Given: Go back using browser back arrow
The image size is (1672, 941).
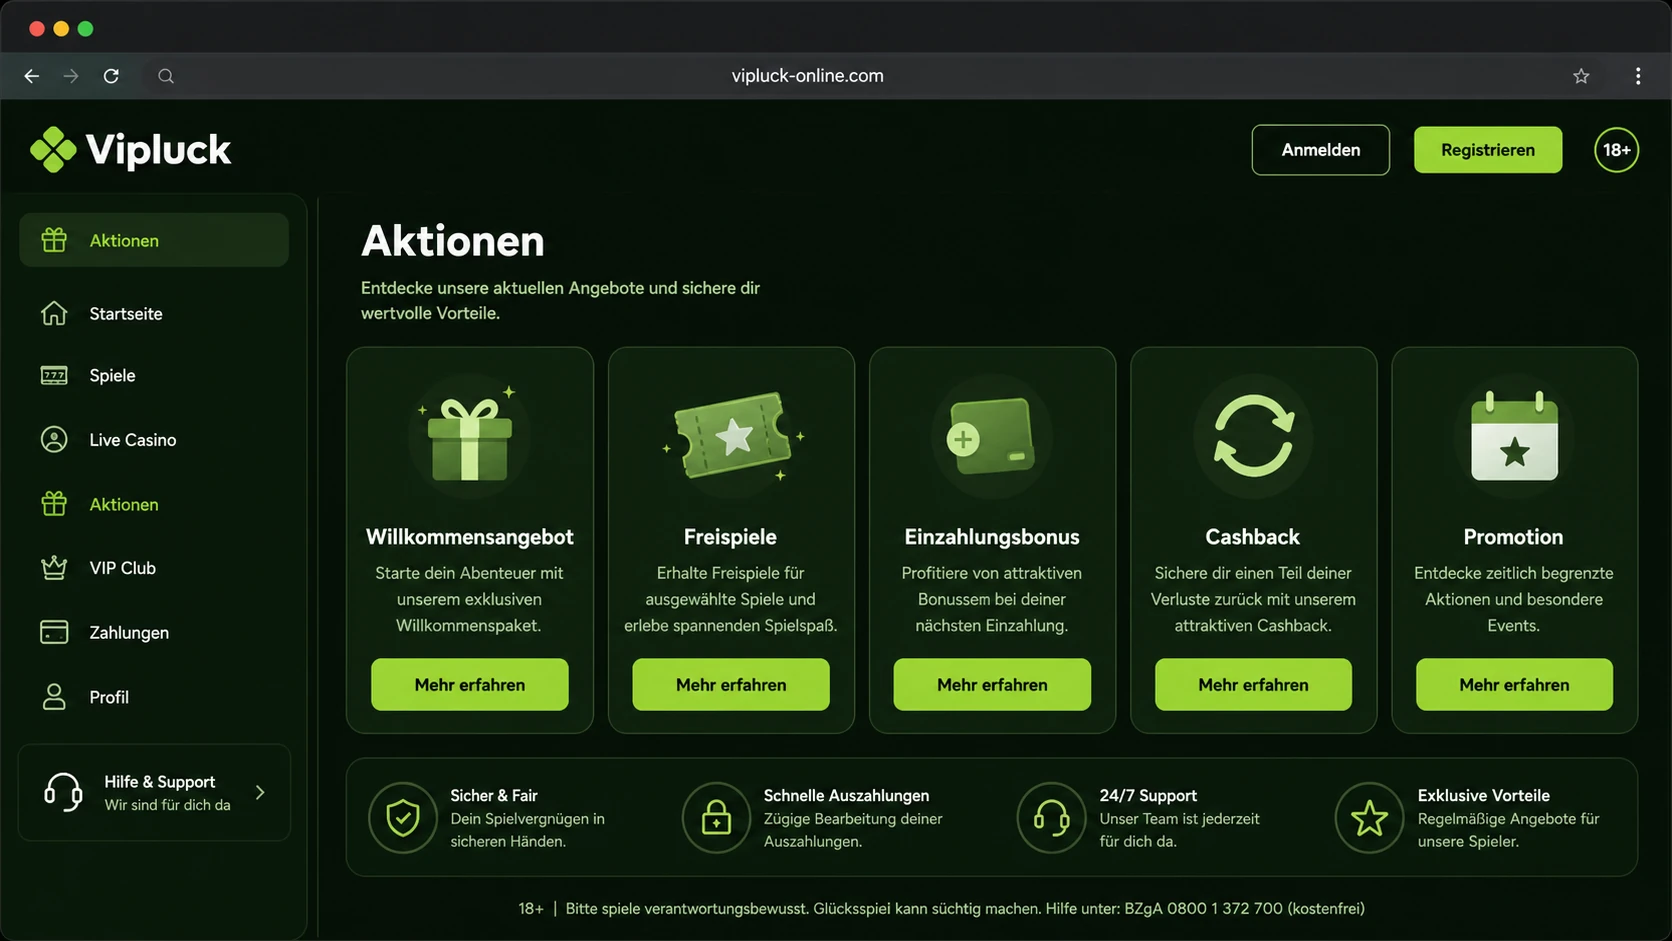Looking at the screenshot, I should [x=32, y=76].
